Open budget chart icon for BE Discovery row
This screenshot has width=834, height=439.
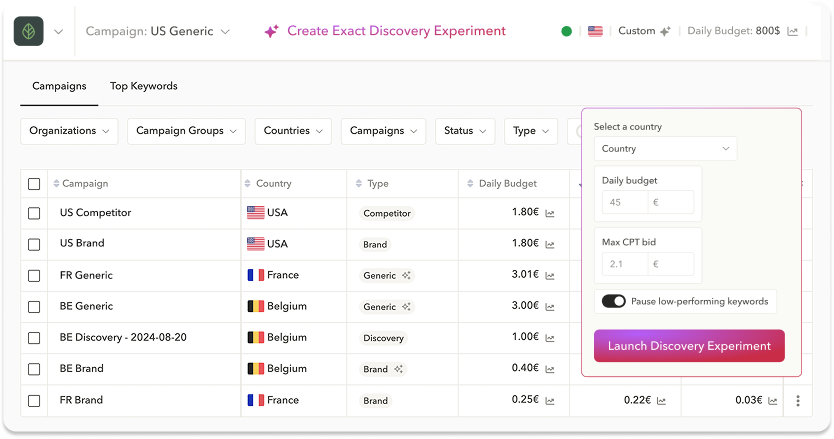coord(550,338)
